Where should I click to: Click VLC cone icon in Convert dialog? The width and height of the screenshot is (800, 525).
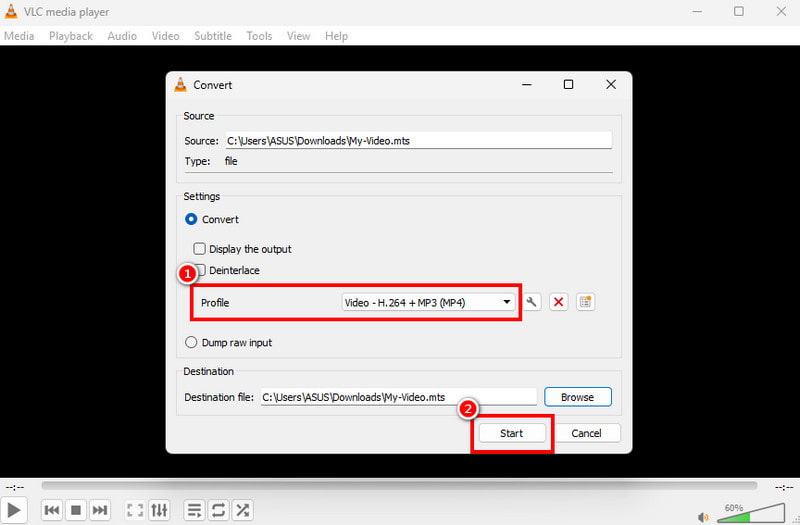(181, 85)
